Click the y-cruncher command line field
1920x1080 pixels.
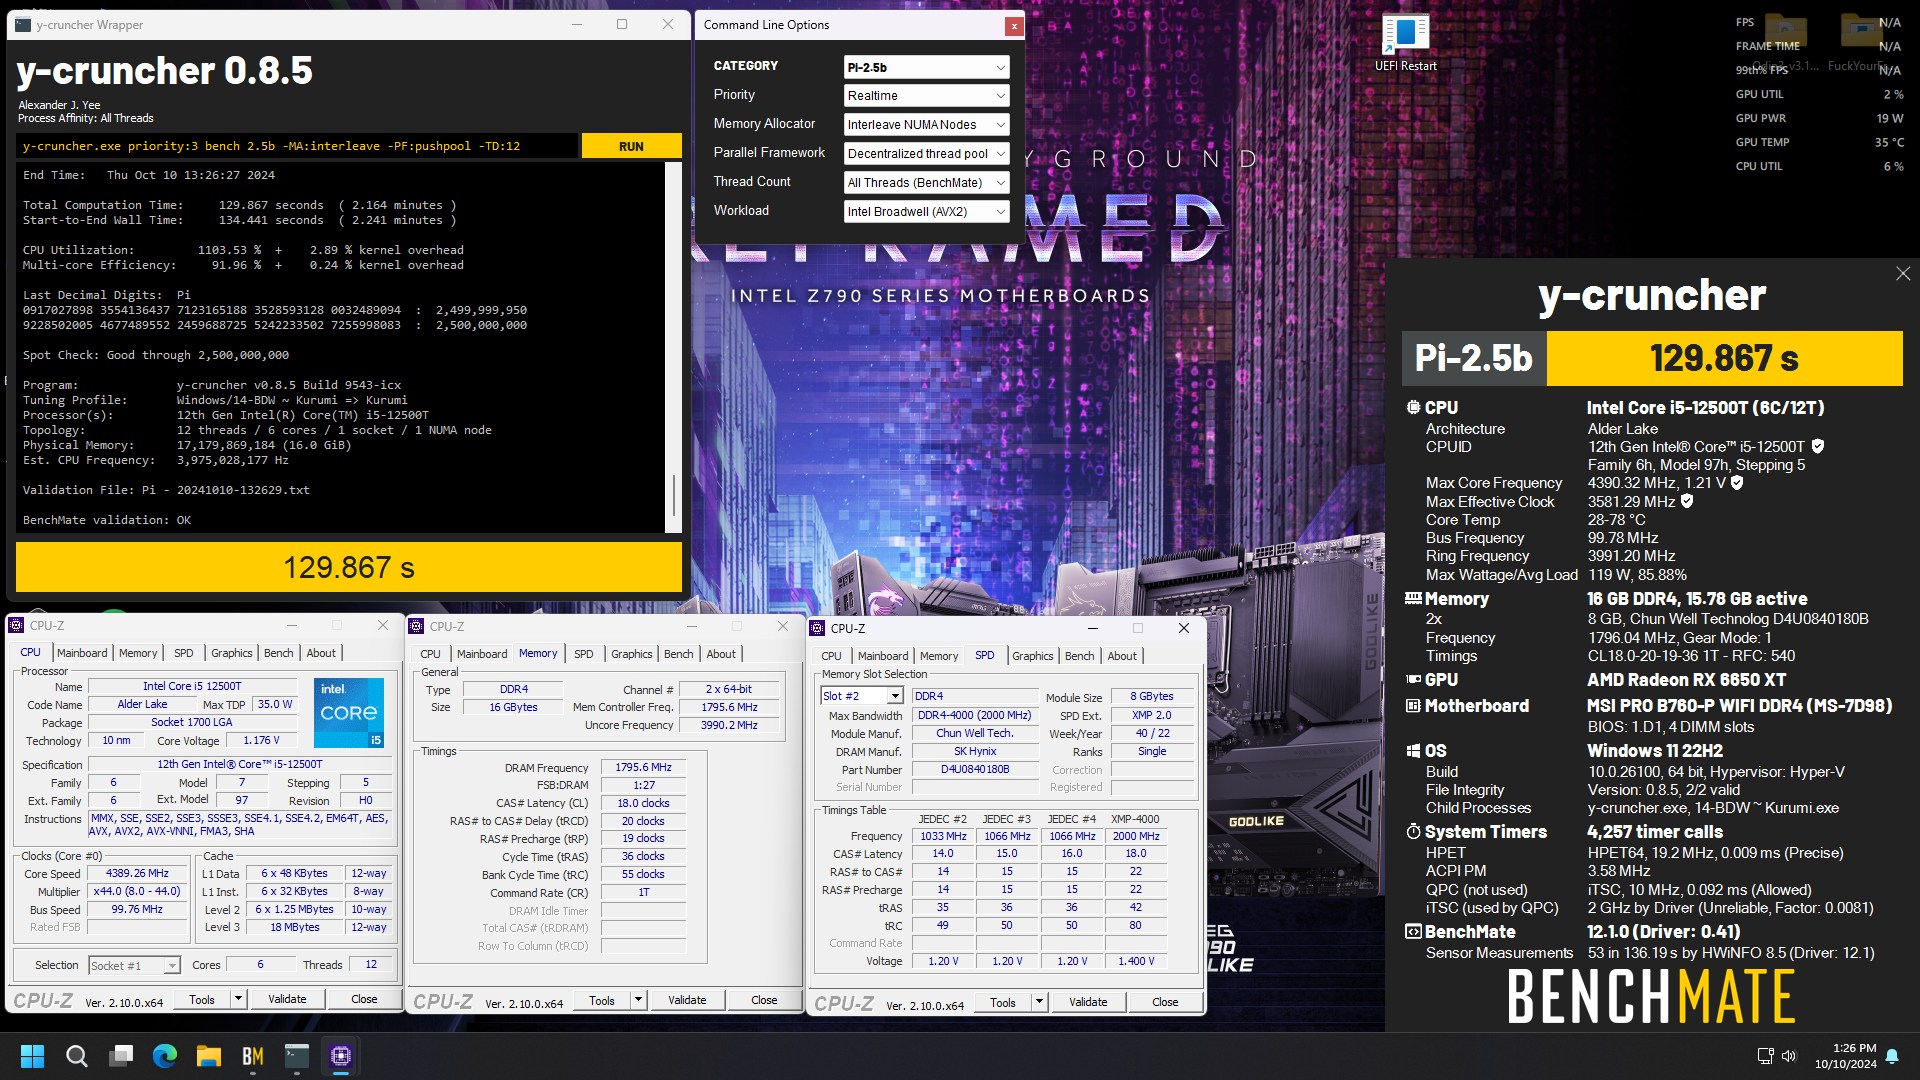click(x=297, y=146)
